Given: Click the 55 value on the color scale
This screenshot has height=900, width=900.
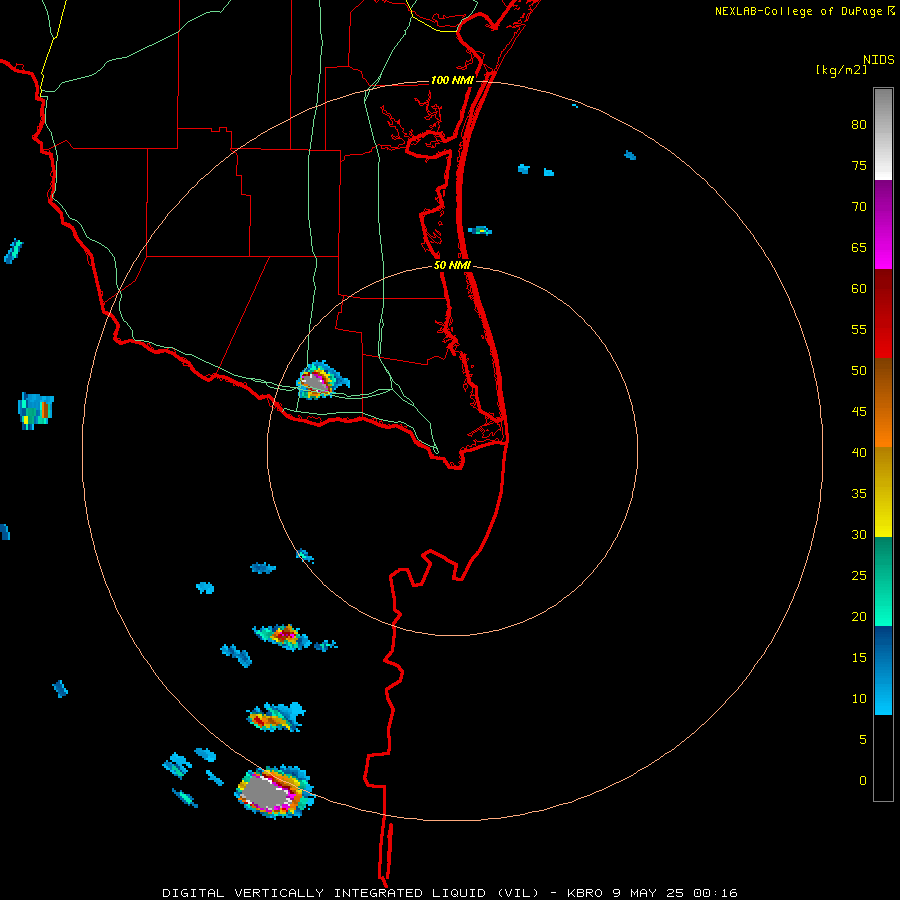Looking at the screenshot, I should point(859,330).
